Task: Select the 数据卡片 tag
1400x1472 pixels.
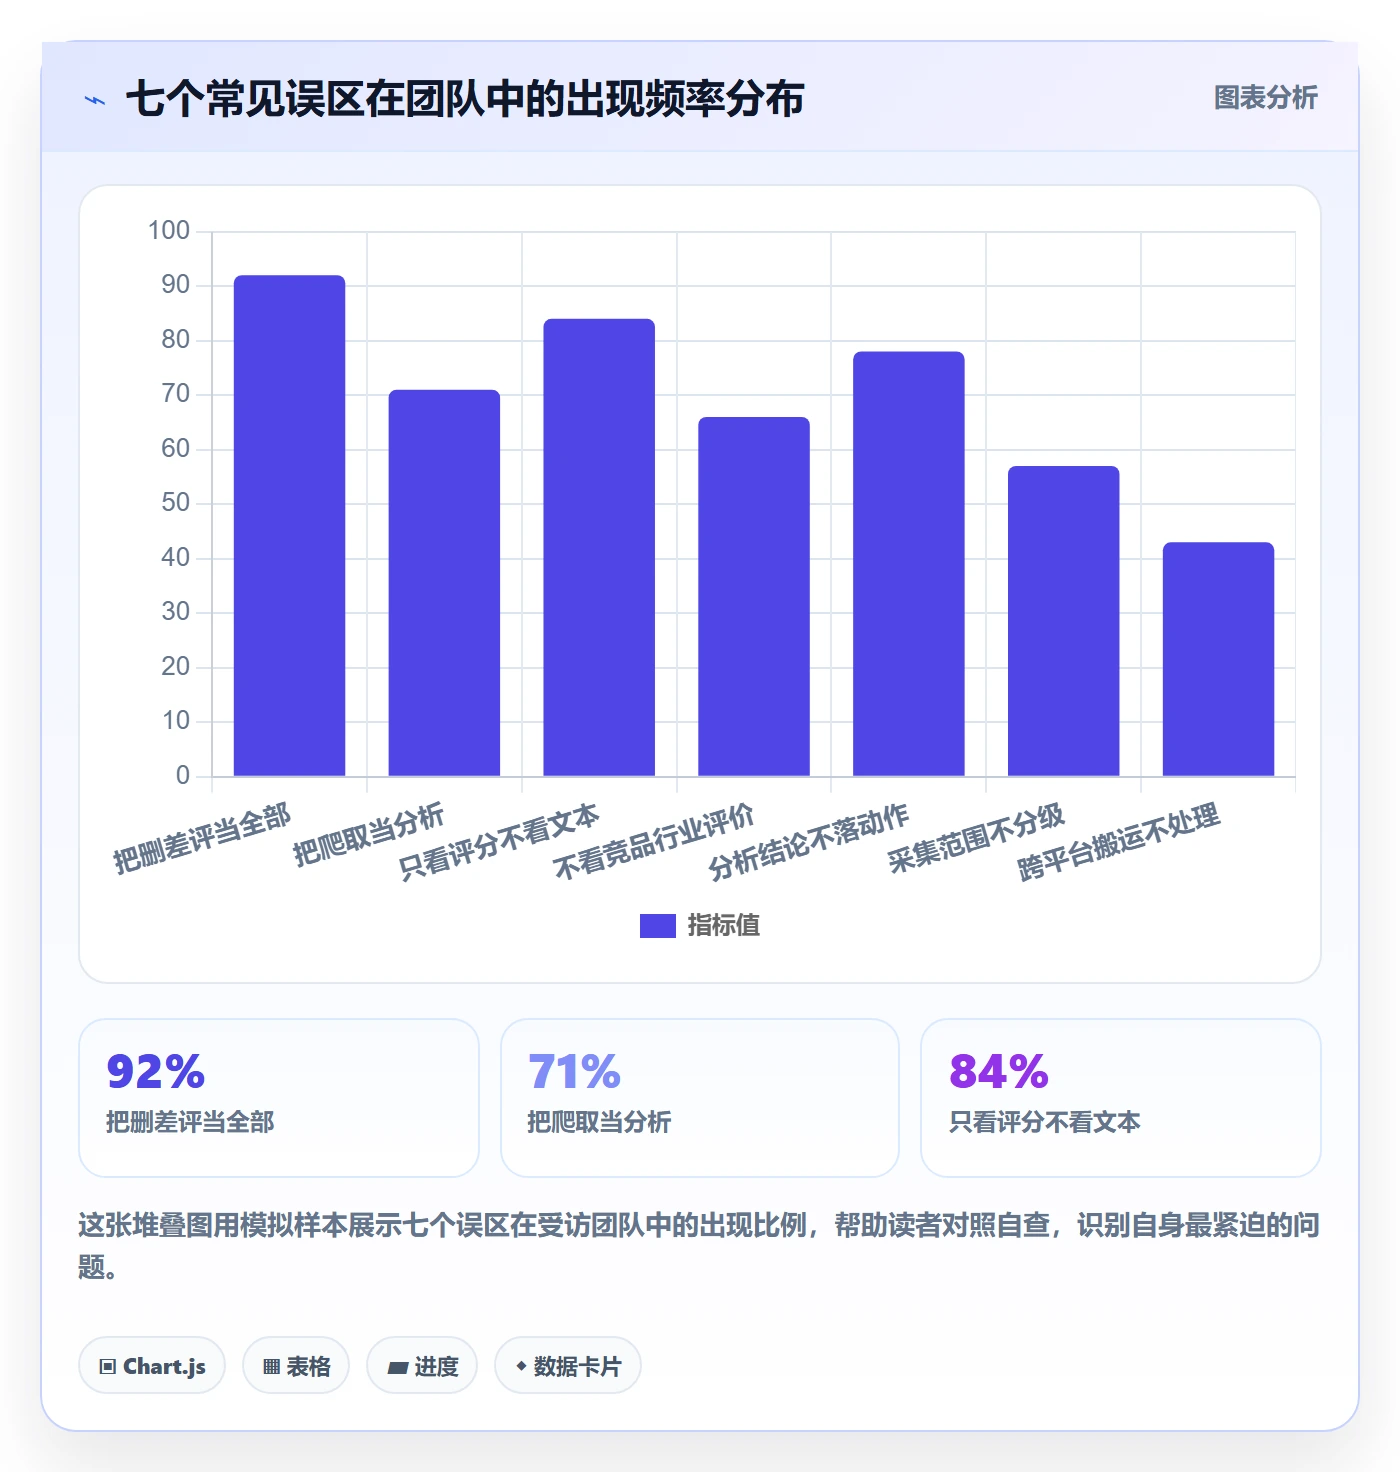Action: pyautogui.click(x=568, y=1365)
